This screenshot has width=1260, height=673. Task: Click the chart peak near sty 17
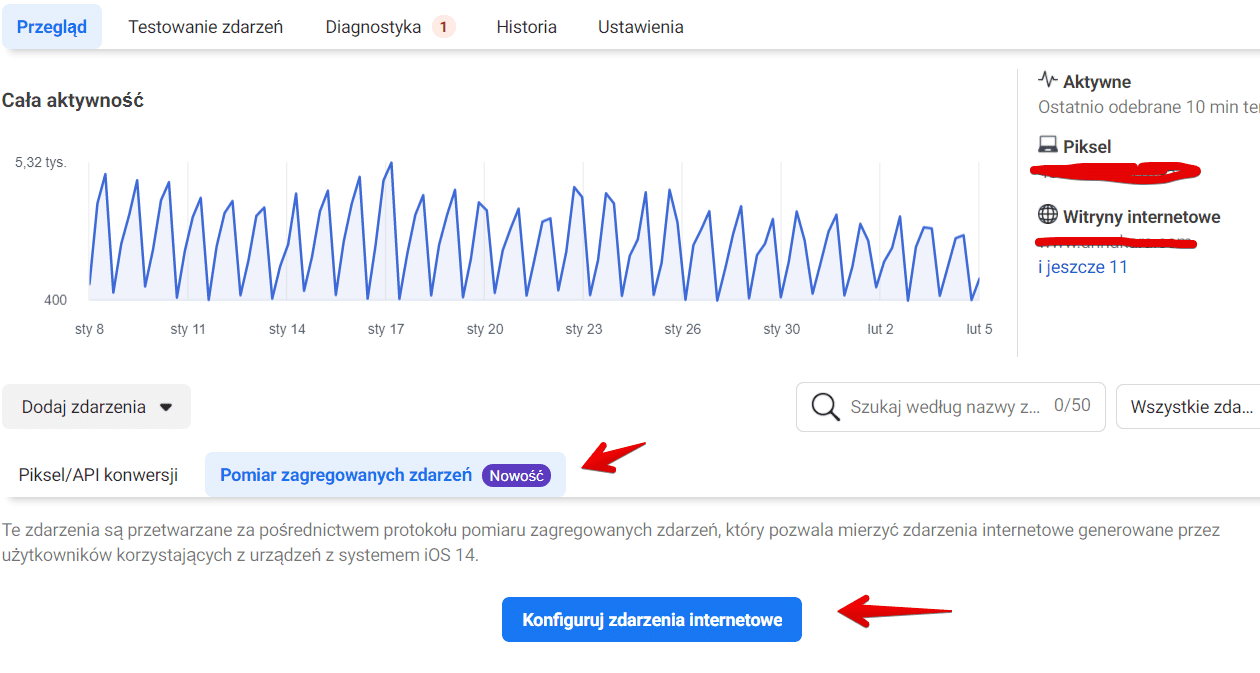point(390,164)
